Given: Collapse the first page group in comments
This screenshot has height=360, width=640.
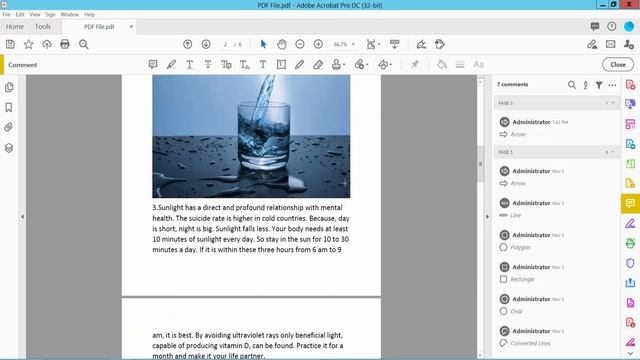Looking at the screenshot, I should tap(613, 103).
